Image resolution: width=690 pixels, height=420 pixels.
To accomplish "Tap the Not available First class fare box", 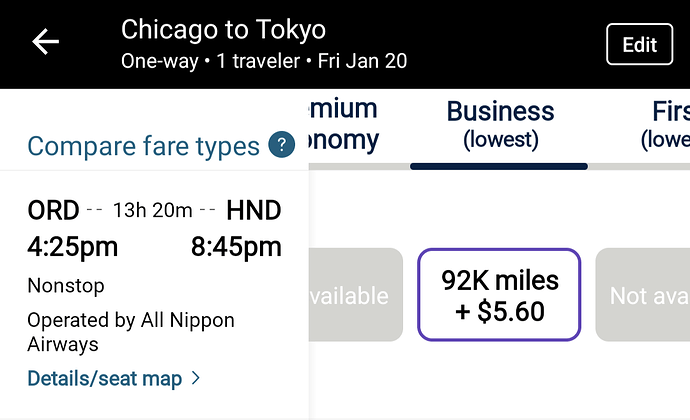I will tap(643, 295).
